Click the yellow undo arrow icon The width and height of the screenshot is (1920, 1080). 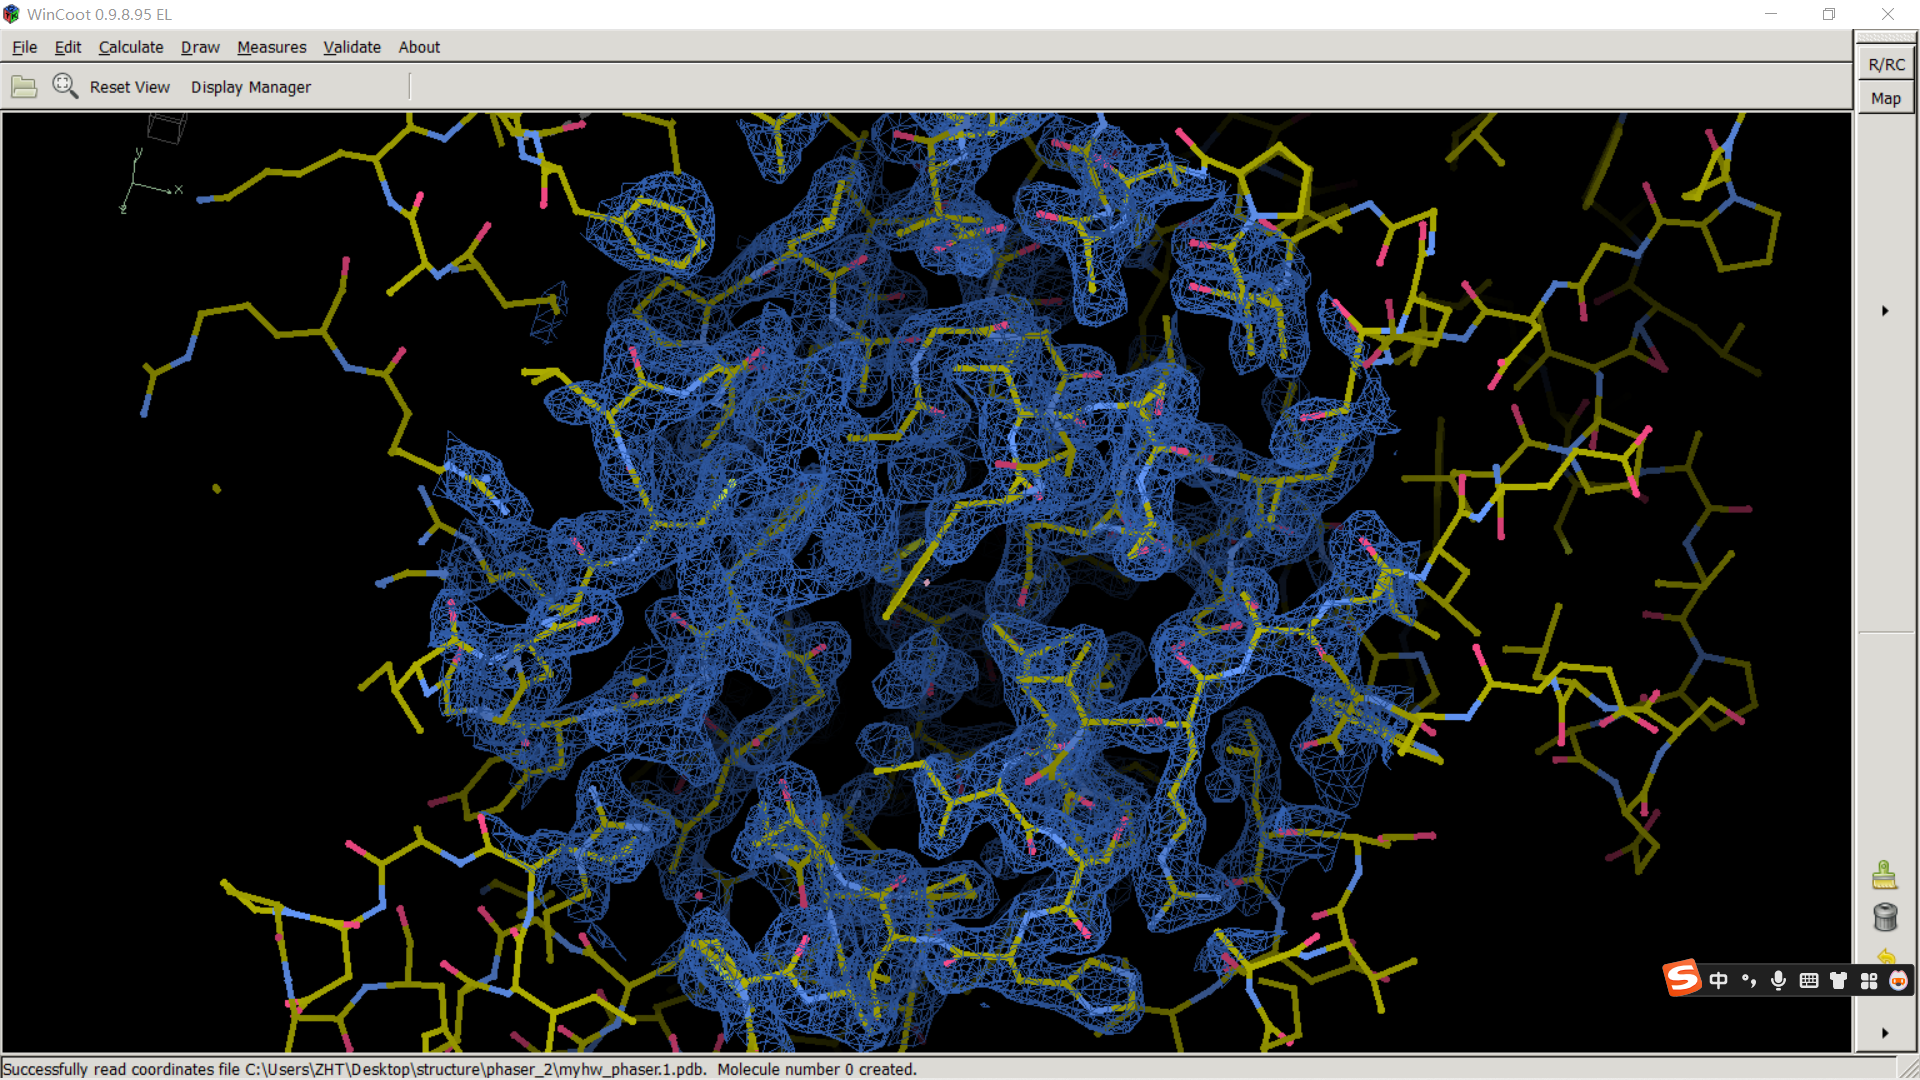1886,955
